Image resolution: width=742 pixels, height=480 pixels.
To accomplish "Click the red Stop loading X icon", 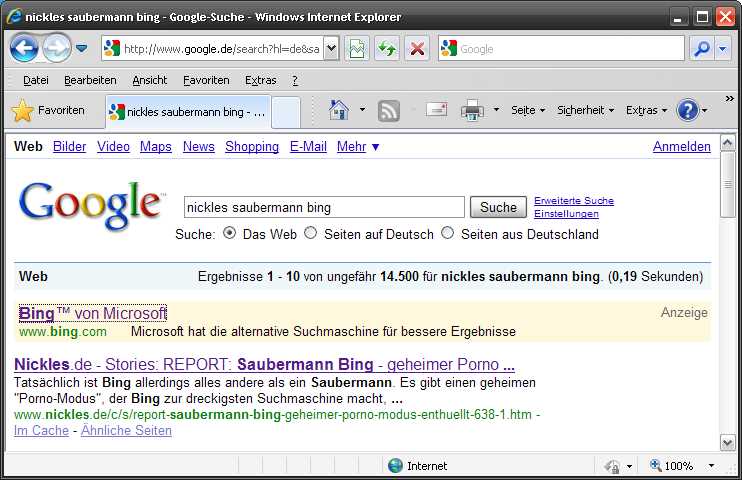I will (x=417, y=48).
